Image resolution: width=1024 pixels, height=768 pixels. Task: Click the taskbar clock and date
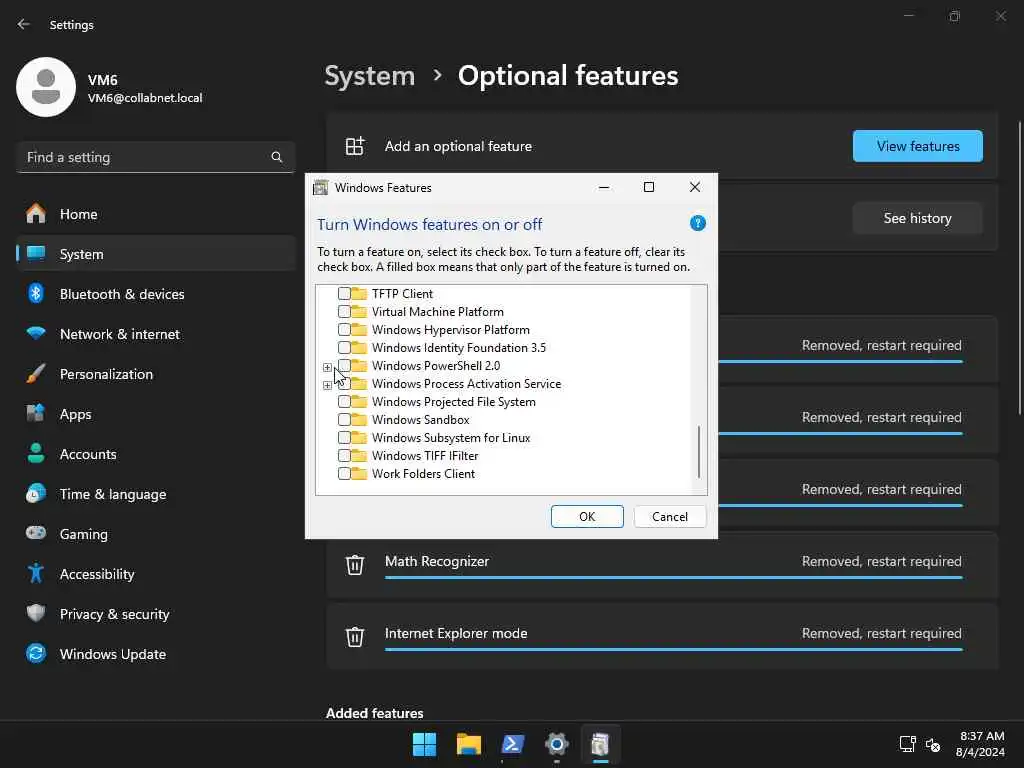[980, 744]
